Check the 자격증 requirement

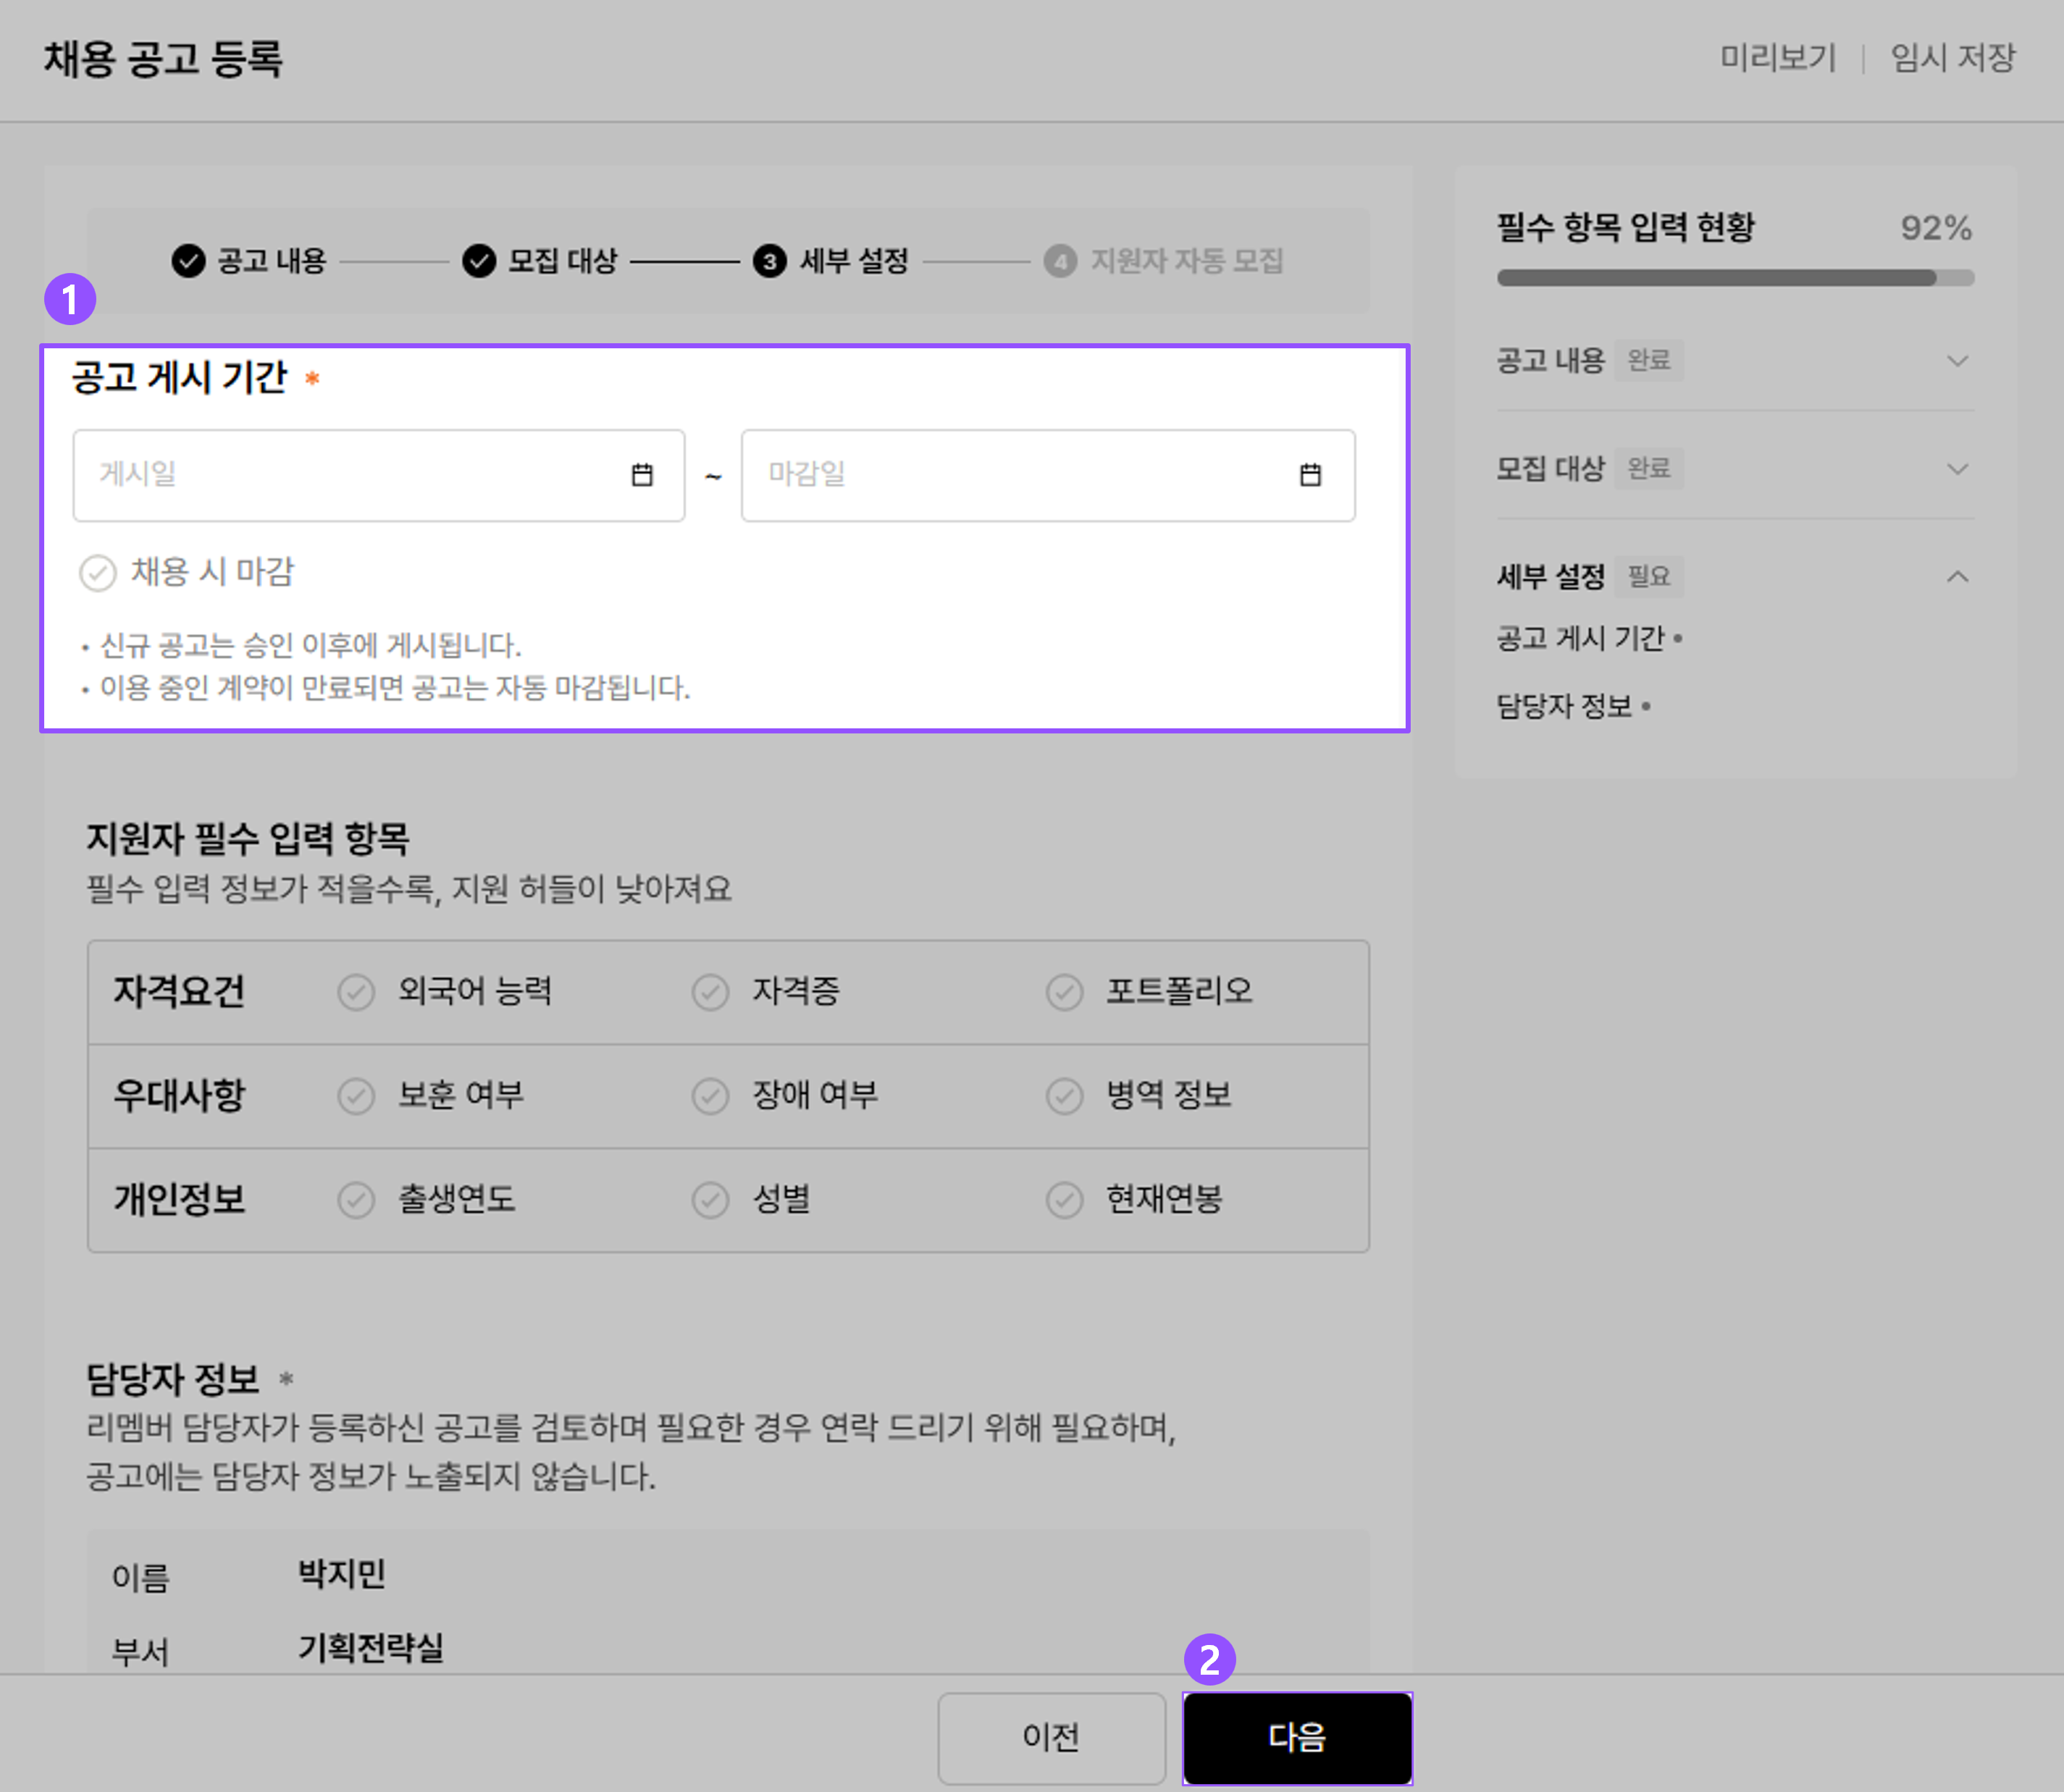coord(710,992)
